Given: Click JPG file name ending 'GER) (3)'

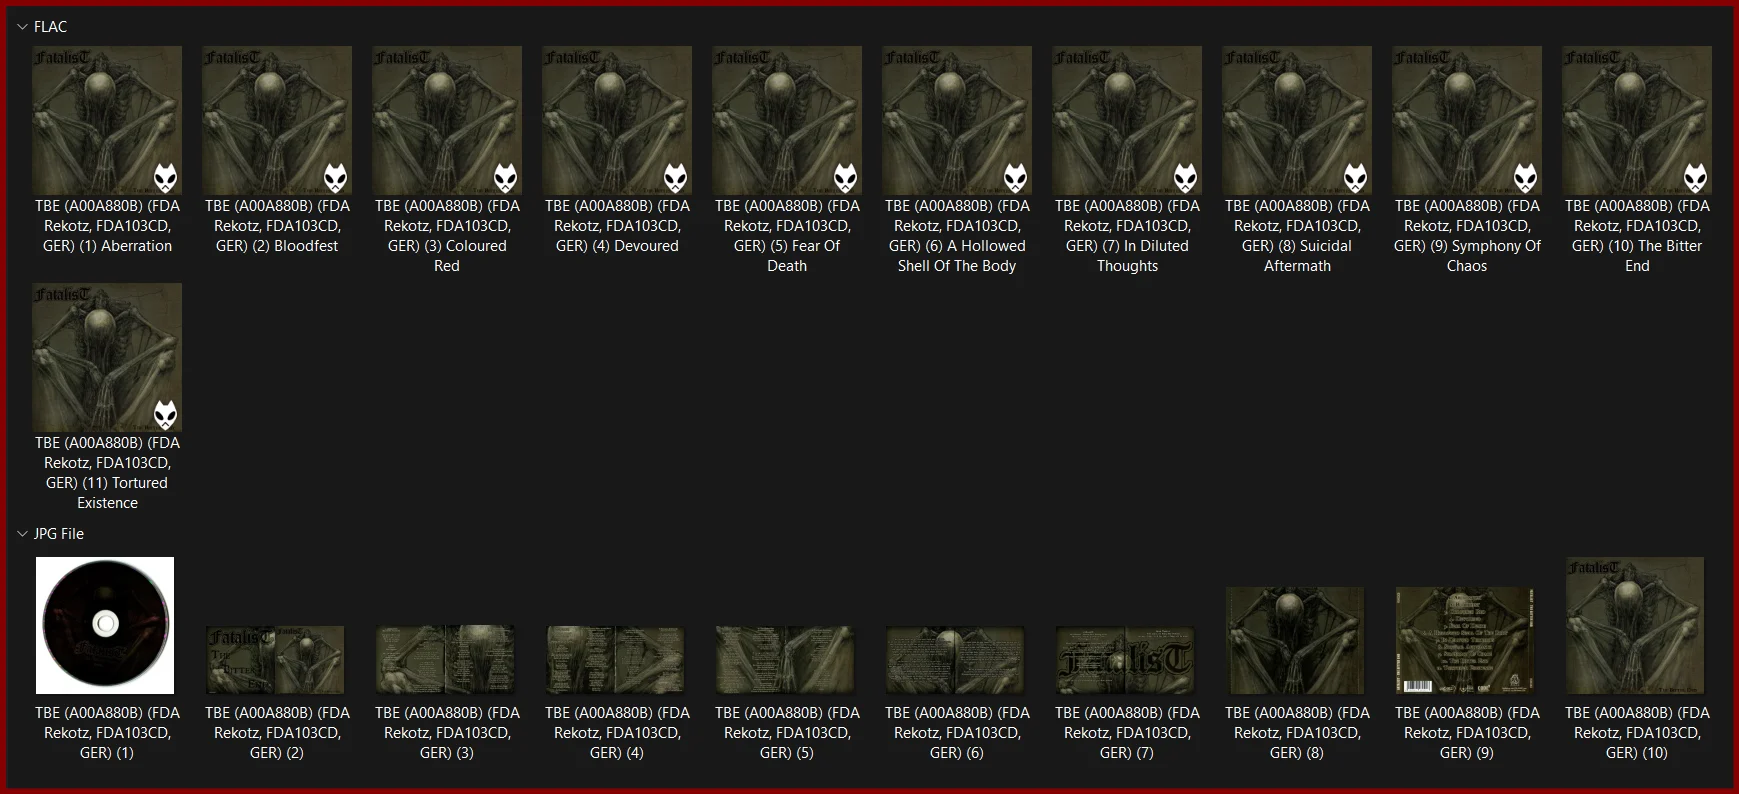Looking at the screenshot, I should tap(447, 733).
